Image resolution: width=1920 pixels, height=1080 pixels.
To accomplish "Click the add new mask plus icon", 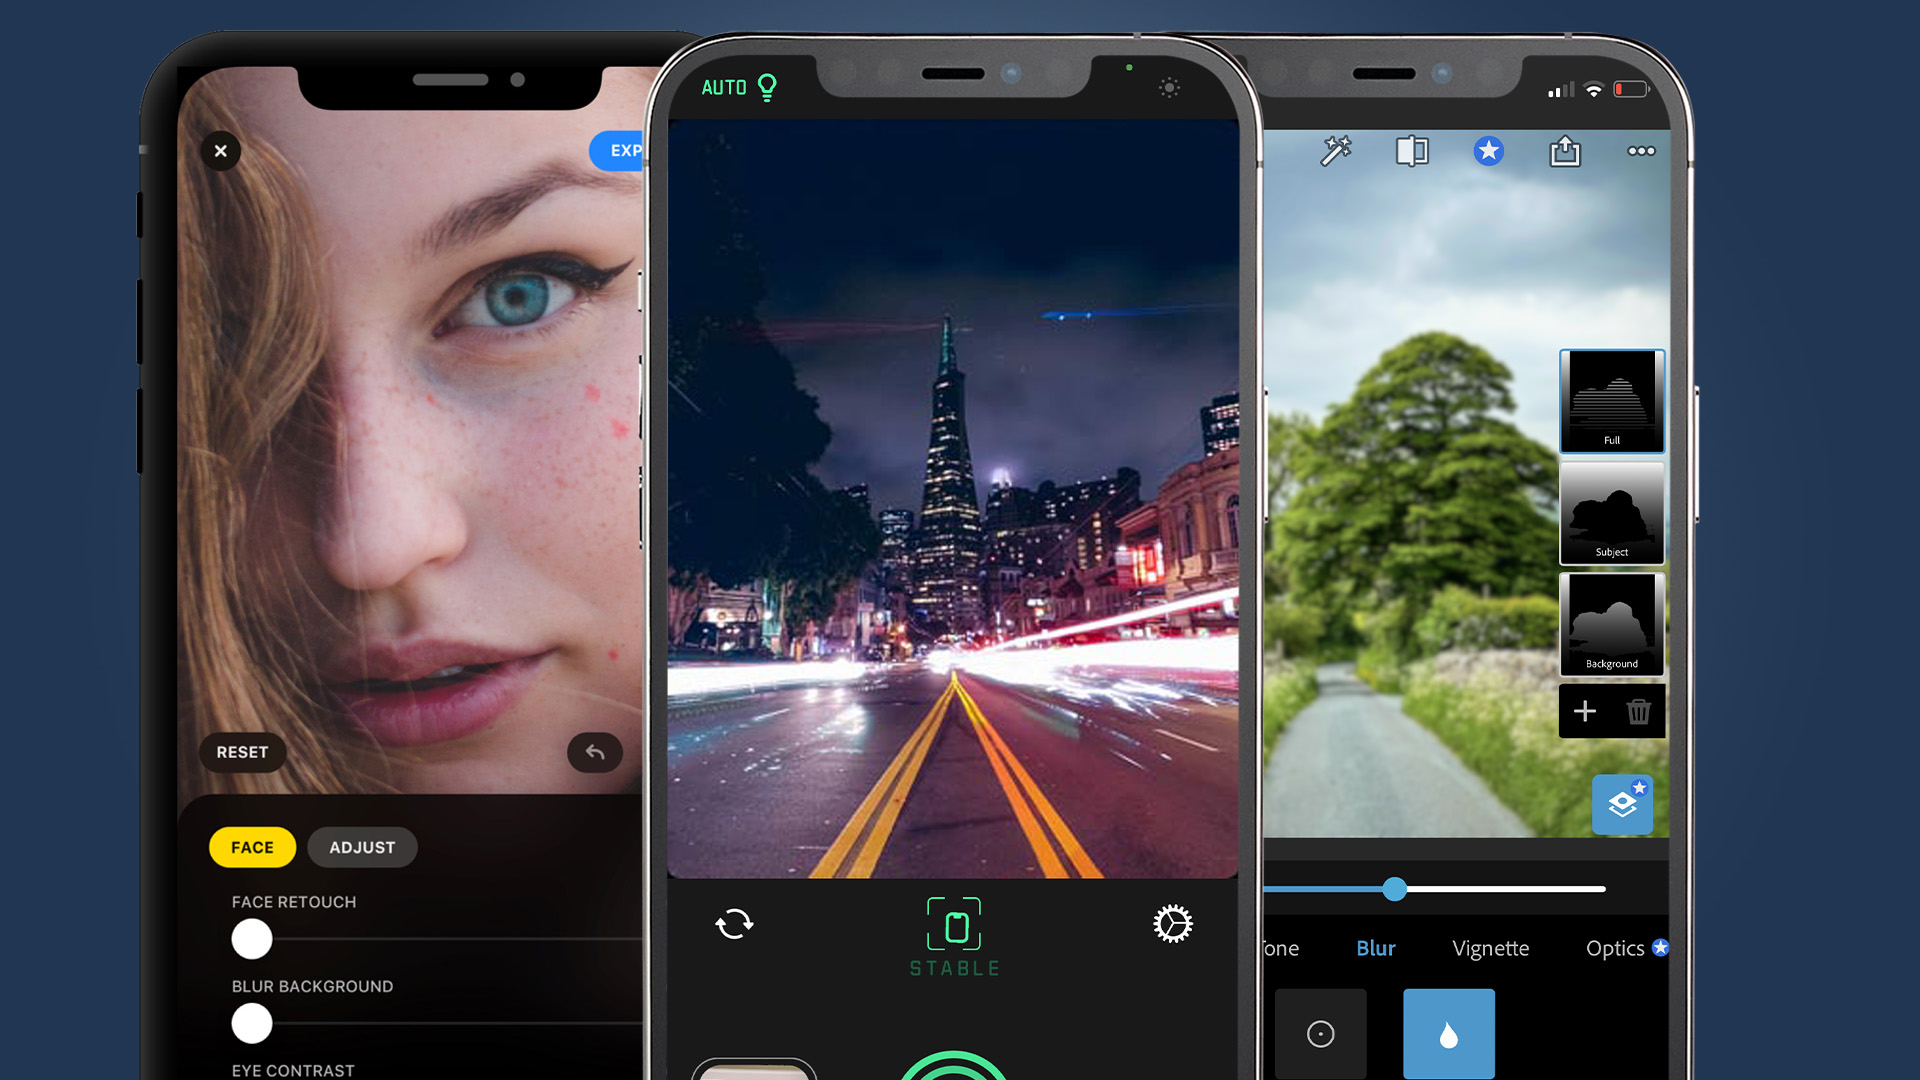I will 1584,711.
